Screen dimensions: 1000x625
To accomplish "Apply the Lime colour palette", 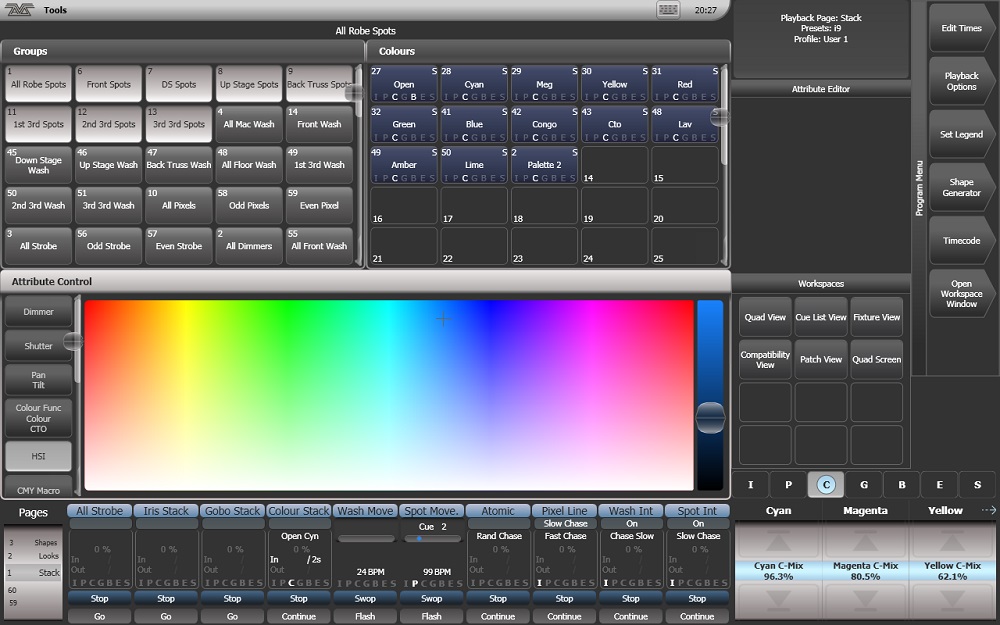I will click(x=474, y=165).
